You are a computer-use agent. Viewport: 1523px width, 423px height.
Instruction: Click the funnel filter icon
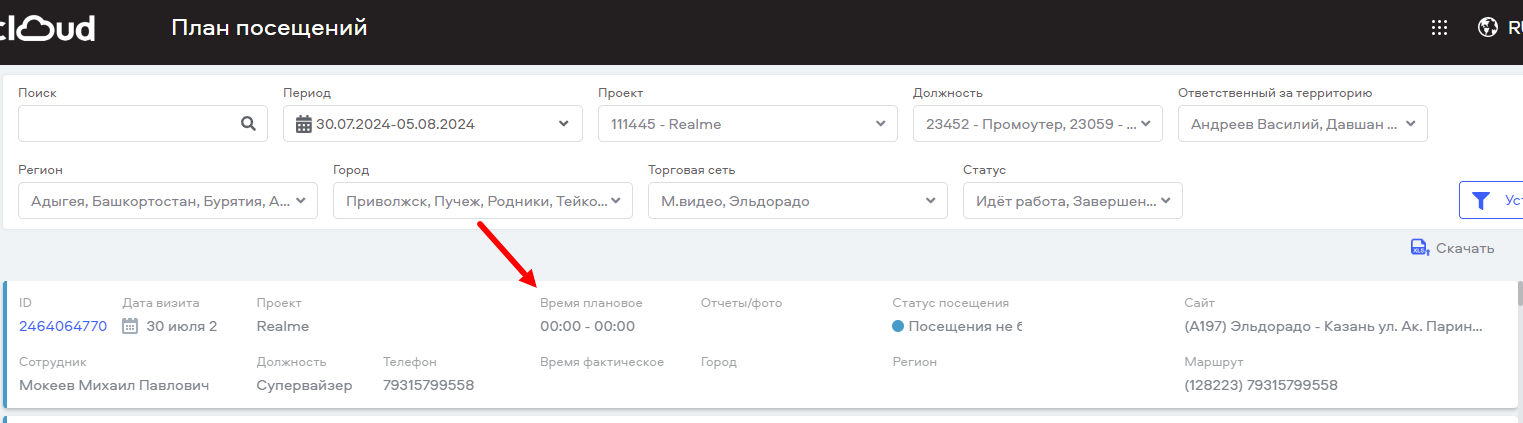[x=1482, y=200]
